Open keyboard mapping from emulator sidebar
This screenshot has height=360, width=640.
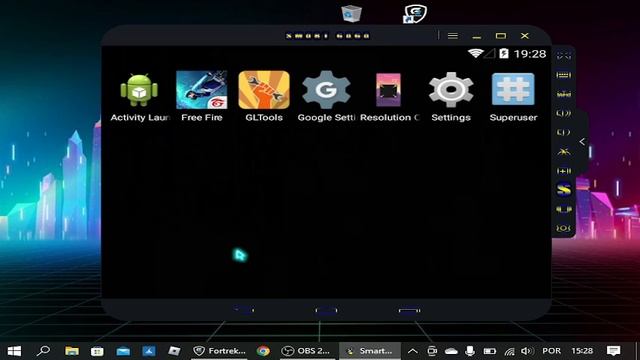click(x=564, y=75)
